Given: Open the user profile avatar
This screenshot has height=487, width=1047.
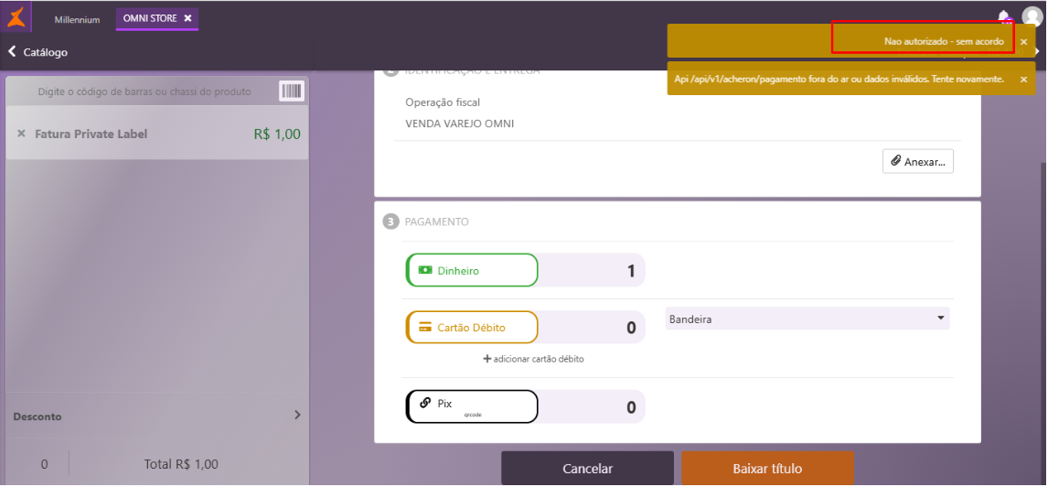Looking at the screenshot, I should (x=1032, y=17).
